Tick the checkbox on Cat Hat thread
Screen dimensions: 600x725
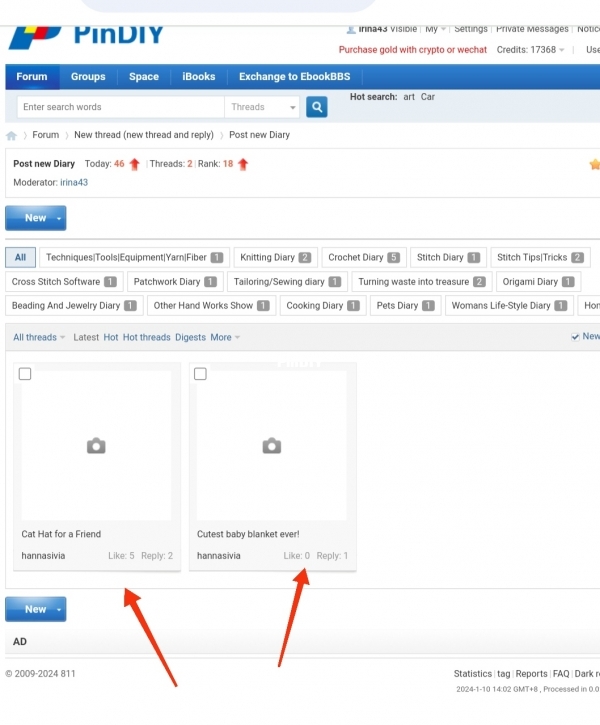tap(25, 374)
